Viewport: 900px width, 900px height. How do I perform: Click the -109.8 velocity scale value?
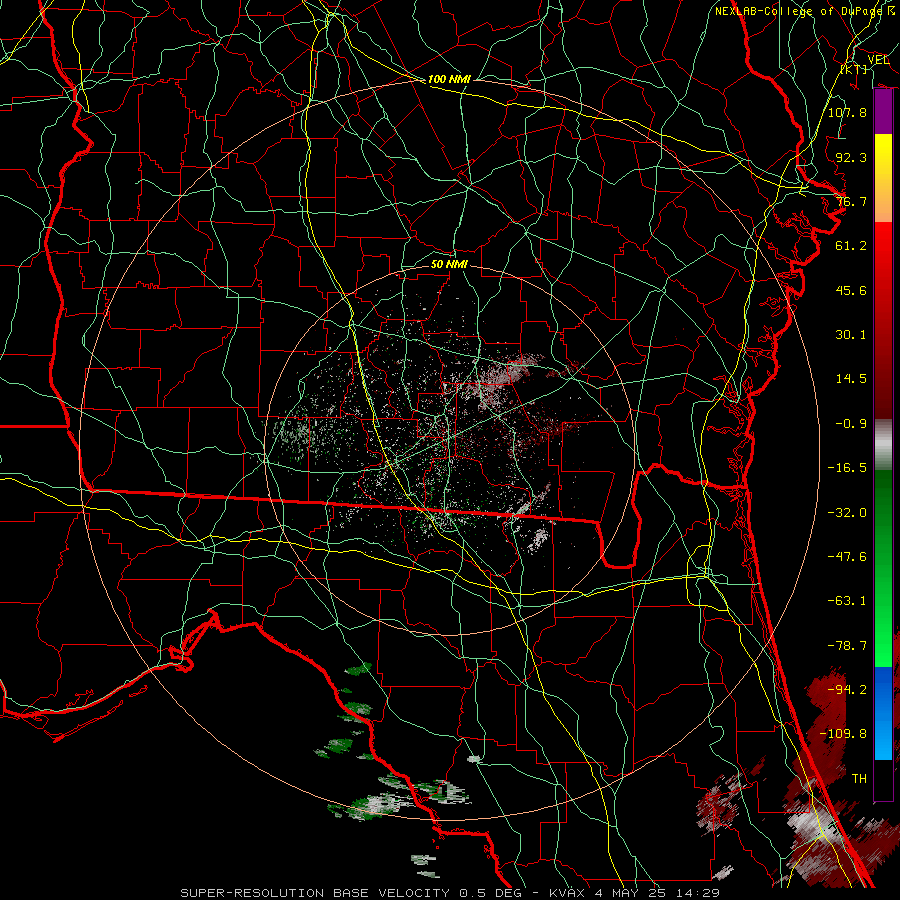(843, 734)
